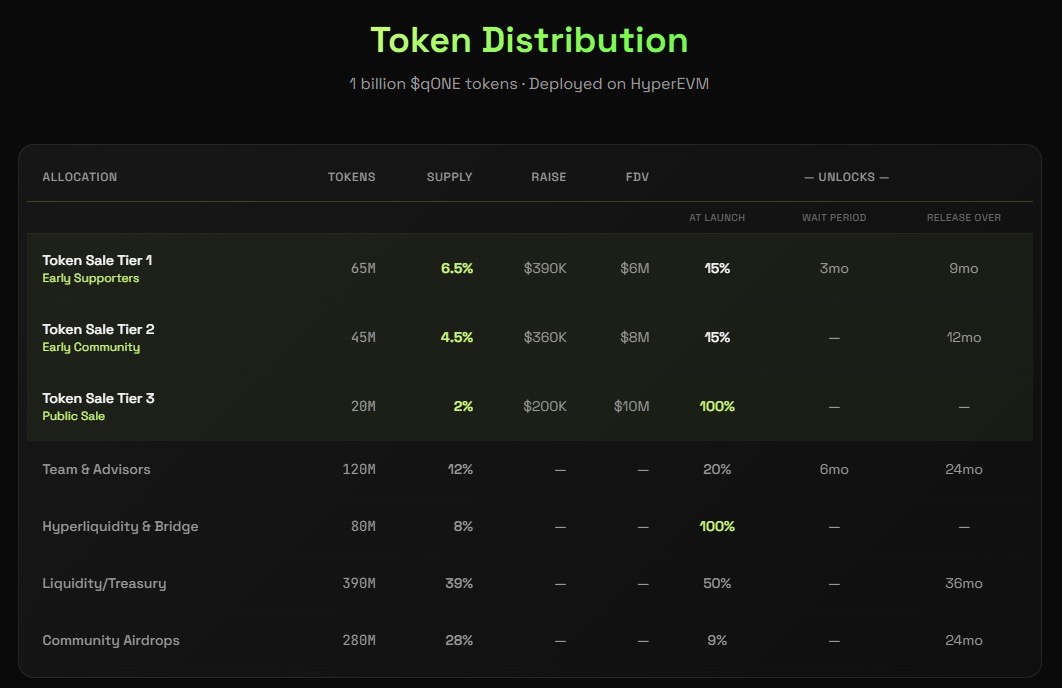This screenshot has width=1062, height=688.
Task: Click the WAIT PERIOD sub-header
Action: pyautogui.click(x=834, y=217)
